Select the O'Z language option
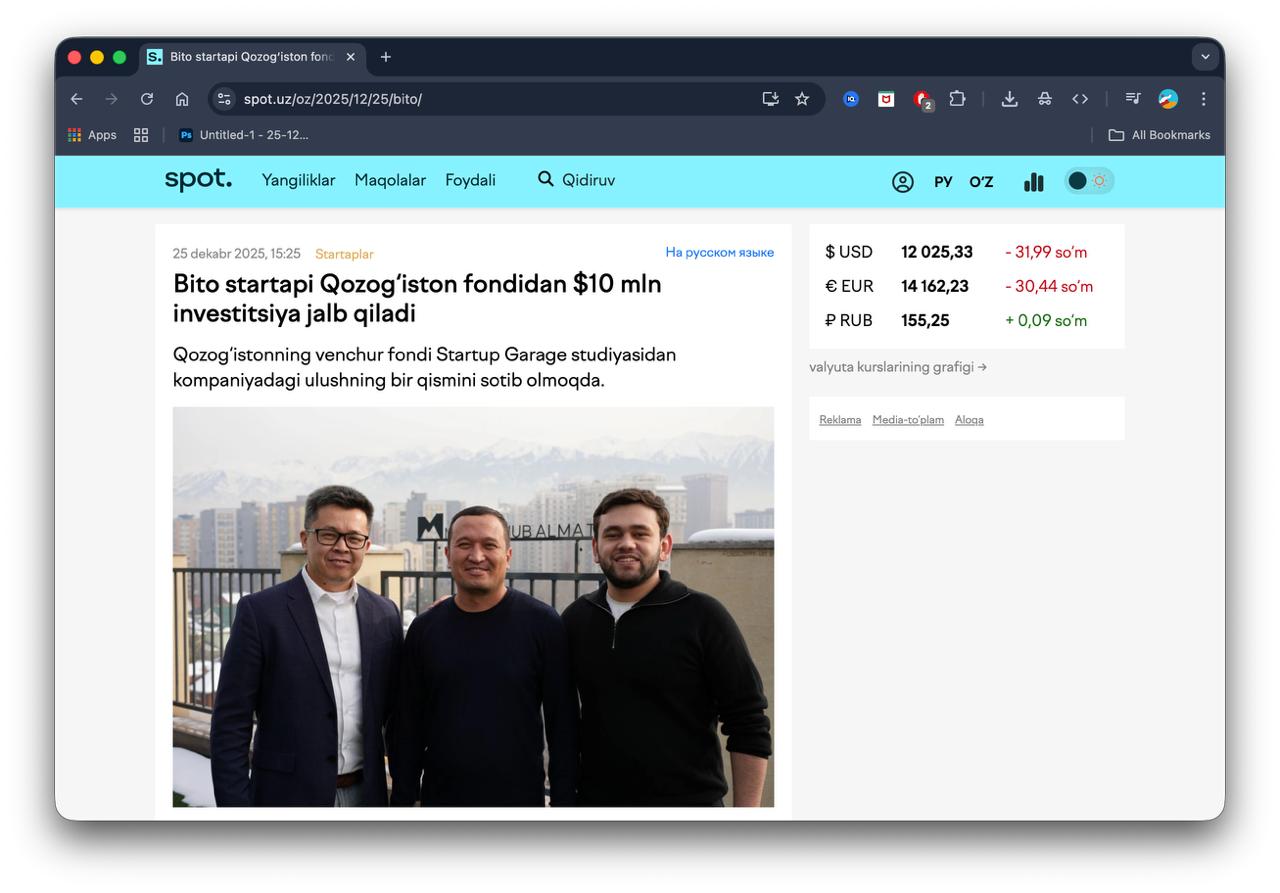Screen dimensions: 1280x893 (980, 181)
